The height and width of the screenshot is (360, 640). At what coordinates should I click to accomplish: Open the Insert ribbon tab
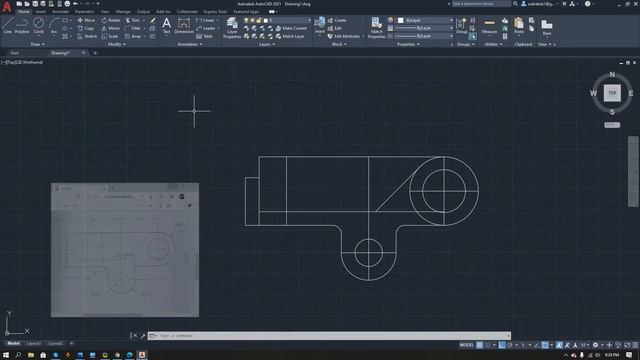tap(41, 12)
